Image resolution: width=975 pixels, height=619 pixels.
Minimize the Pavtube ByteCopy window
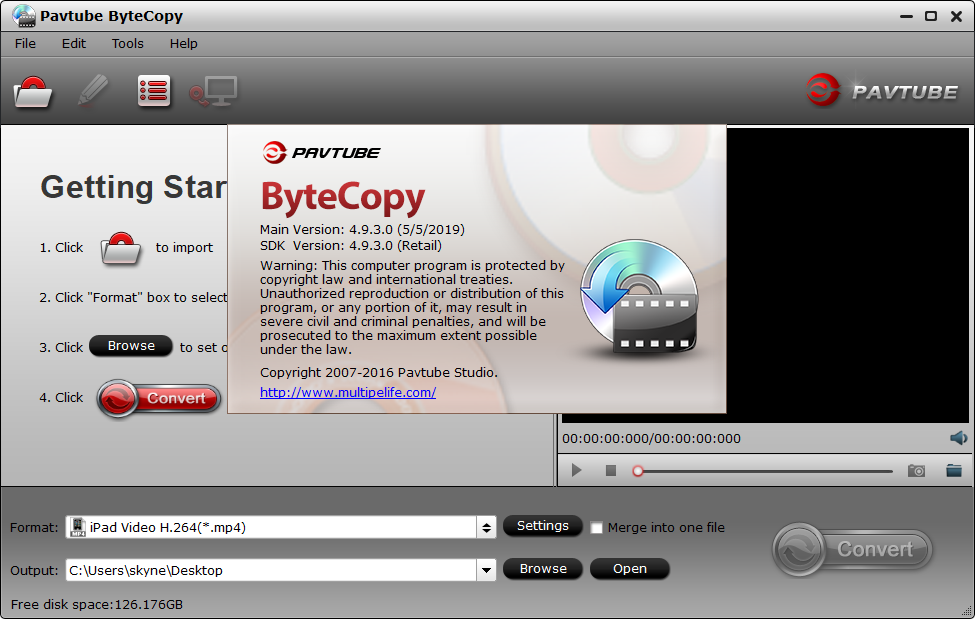[x=906, y=16]
